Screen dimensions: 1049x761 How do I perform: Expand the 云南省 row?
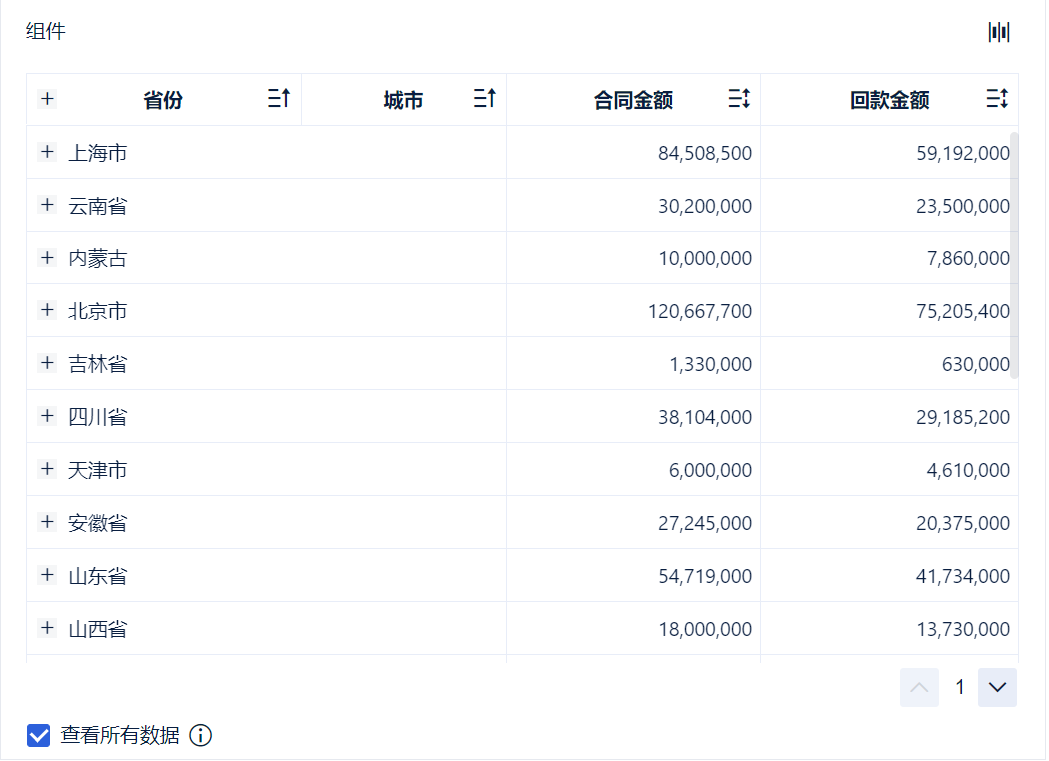tap(47, 205)
